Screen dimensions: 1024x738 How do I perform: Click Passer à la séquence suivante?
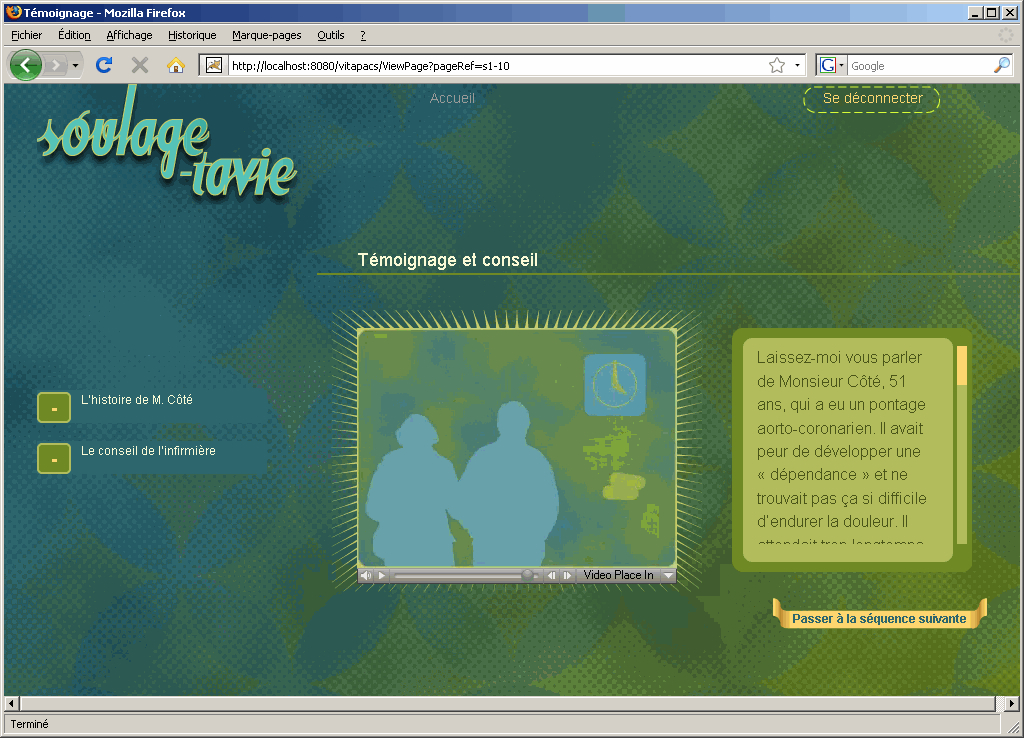(879, 619)
